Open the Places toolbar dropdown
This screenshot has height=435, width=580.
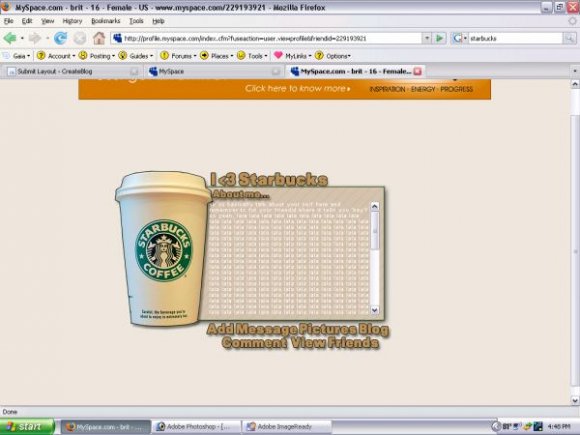tap(216, 56)
